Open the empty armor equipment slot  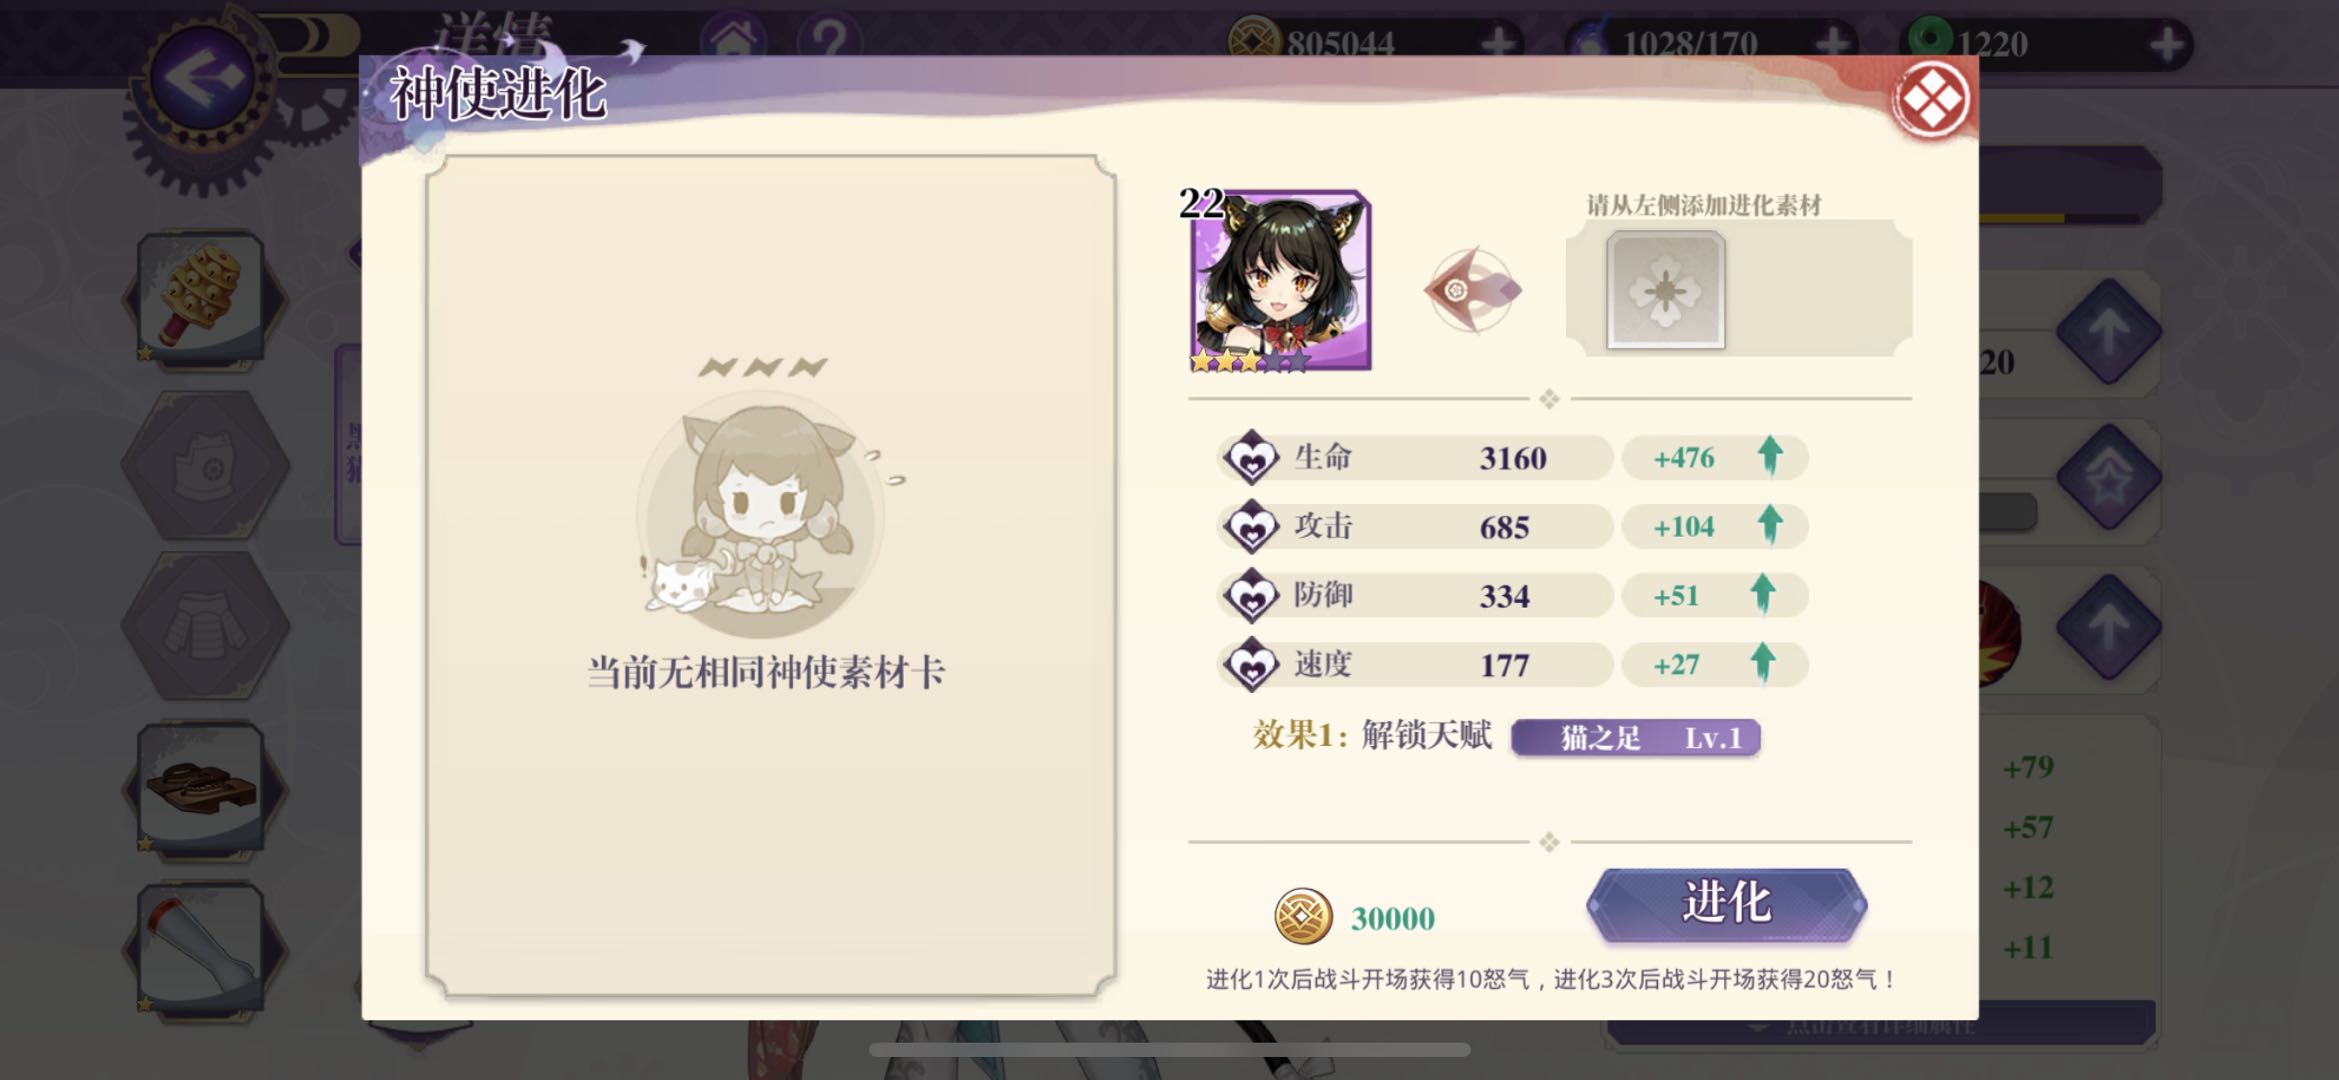point(205,626)
